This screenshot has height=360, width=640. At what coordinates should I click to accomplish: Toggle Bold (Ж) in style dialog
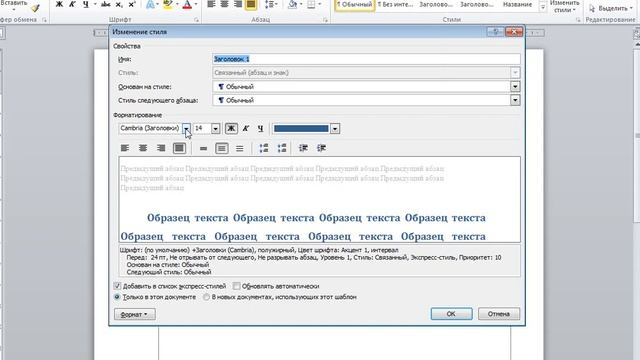tap(231, 129)
